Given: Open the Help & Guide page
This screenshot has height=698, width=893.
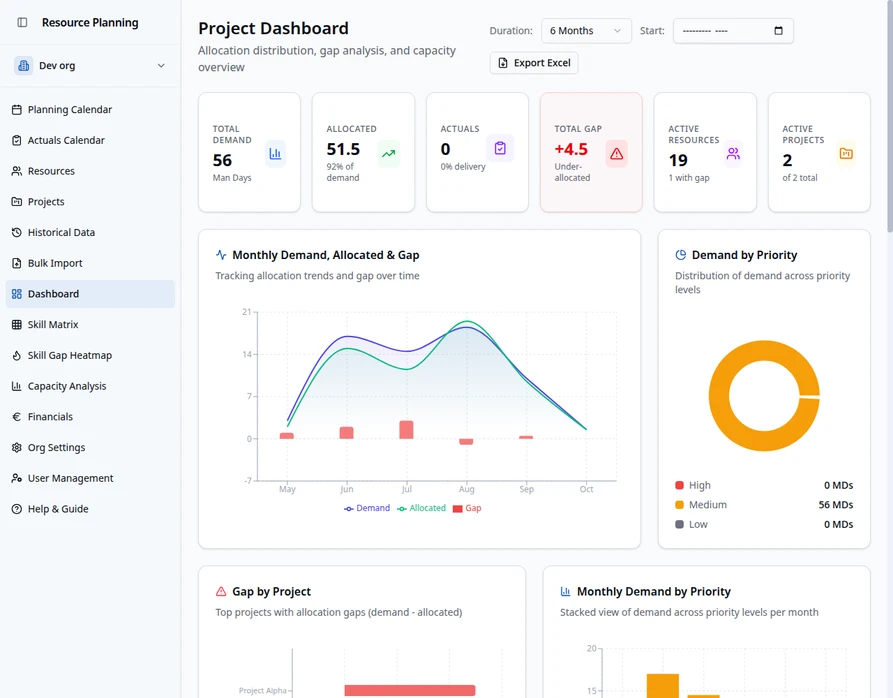Looking at the screenshot, I should click(x=90, y=509).
